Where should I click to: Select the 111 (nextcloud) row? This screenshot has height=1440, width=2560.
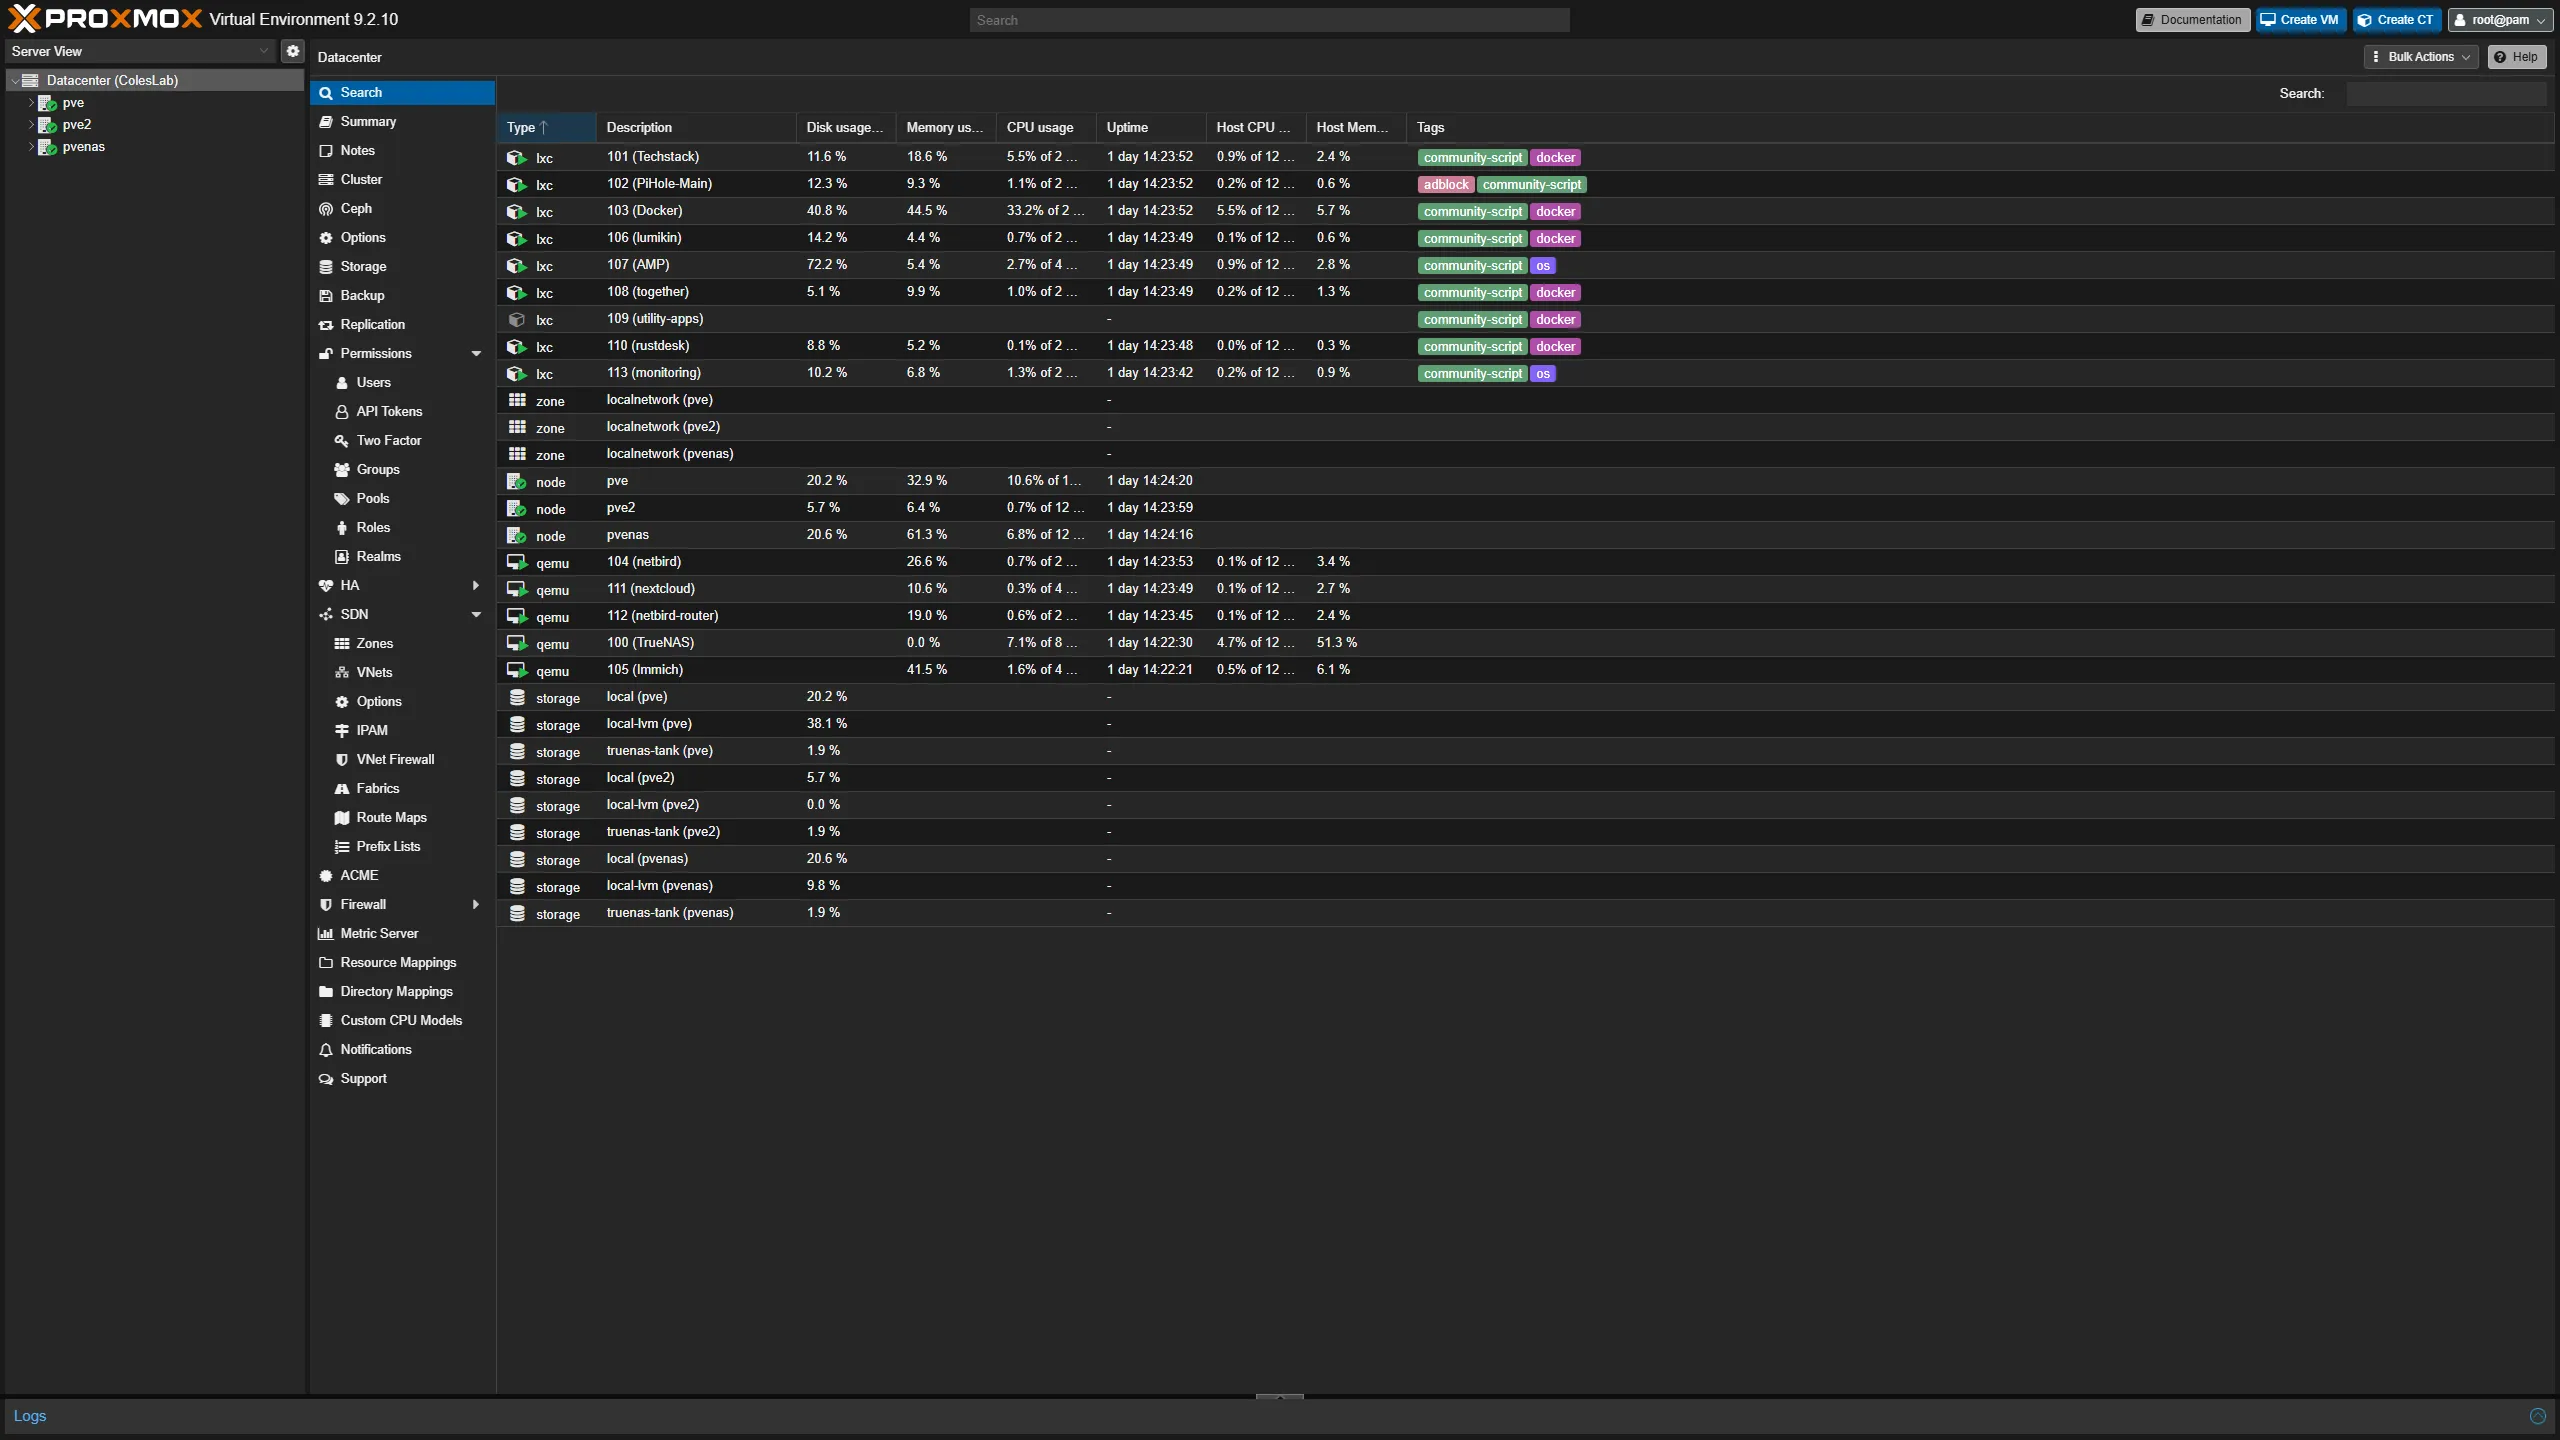(x=1526, y=589)
